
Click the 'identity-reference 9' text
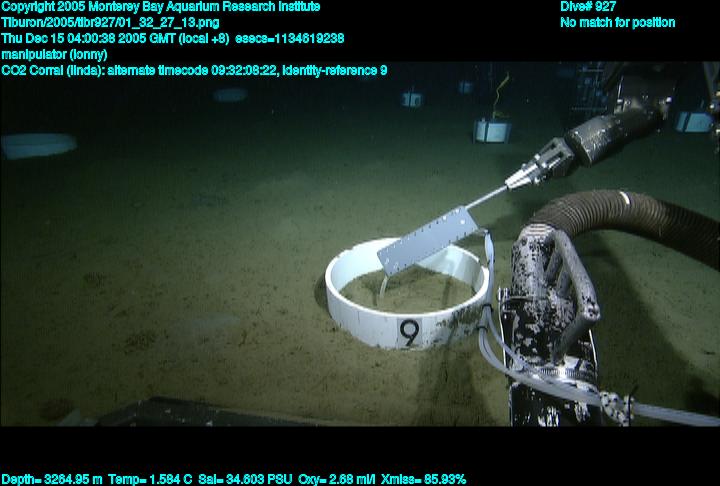click(x=334, y=71)
